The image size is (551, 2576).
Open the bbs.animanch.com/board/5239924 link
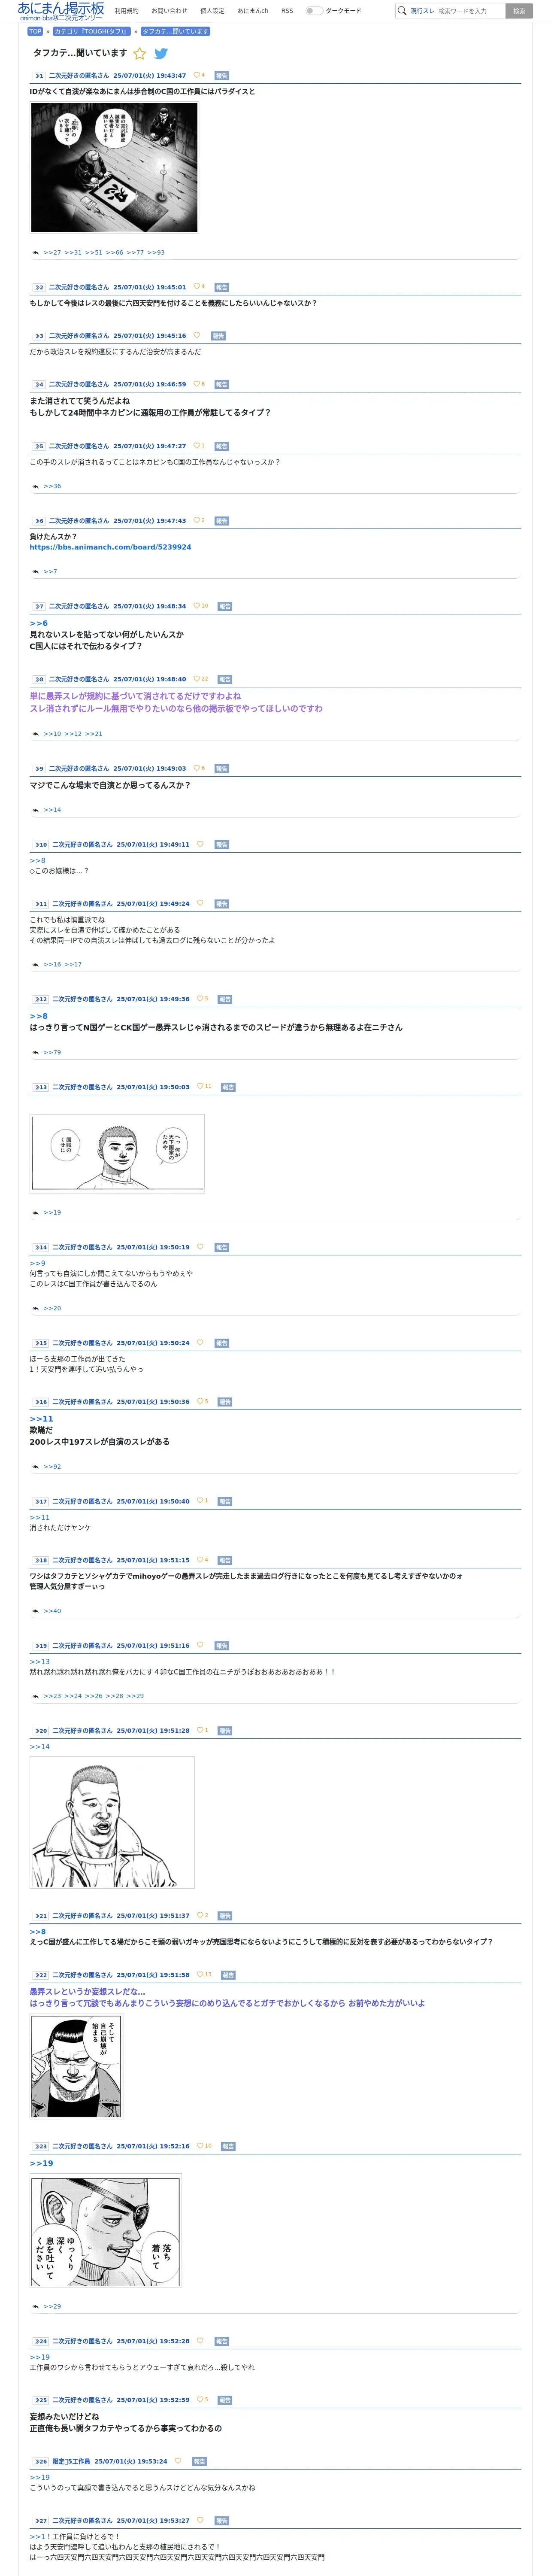tap(110, 547)
